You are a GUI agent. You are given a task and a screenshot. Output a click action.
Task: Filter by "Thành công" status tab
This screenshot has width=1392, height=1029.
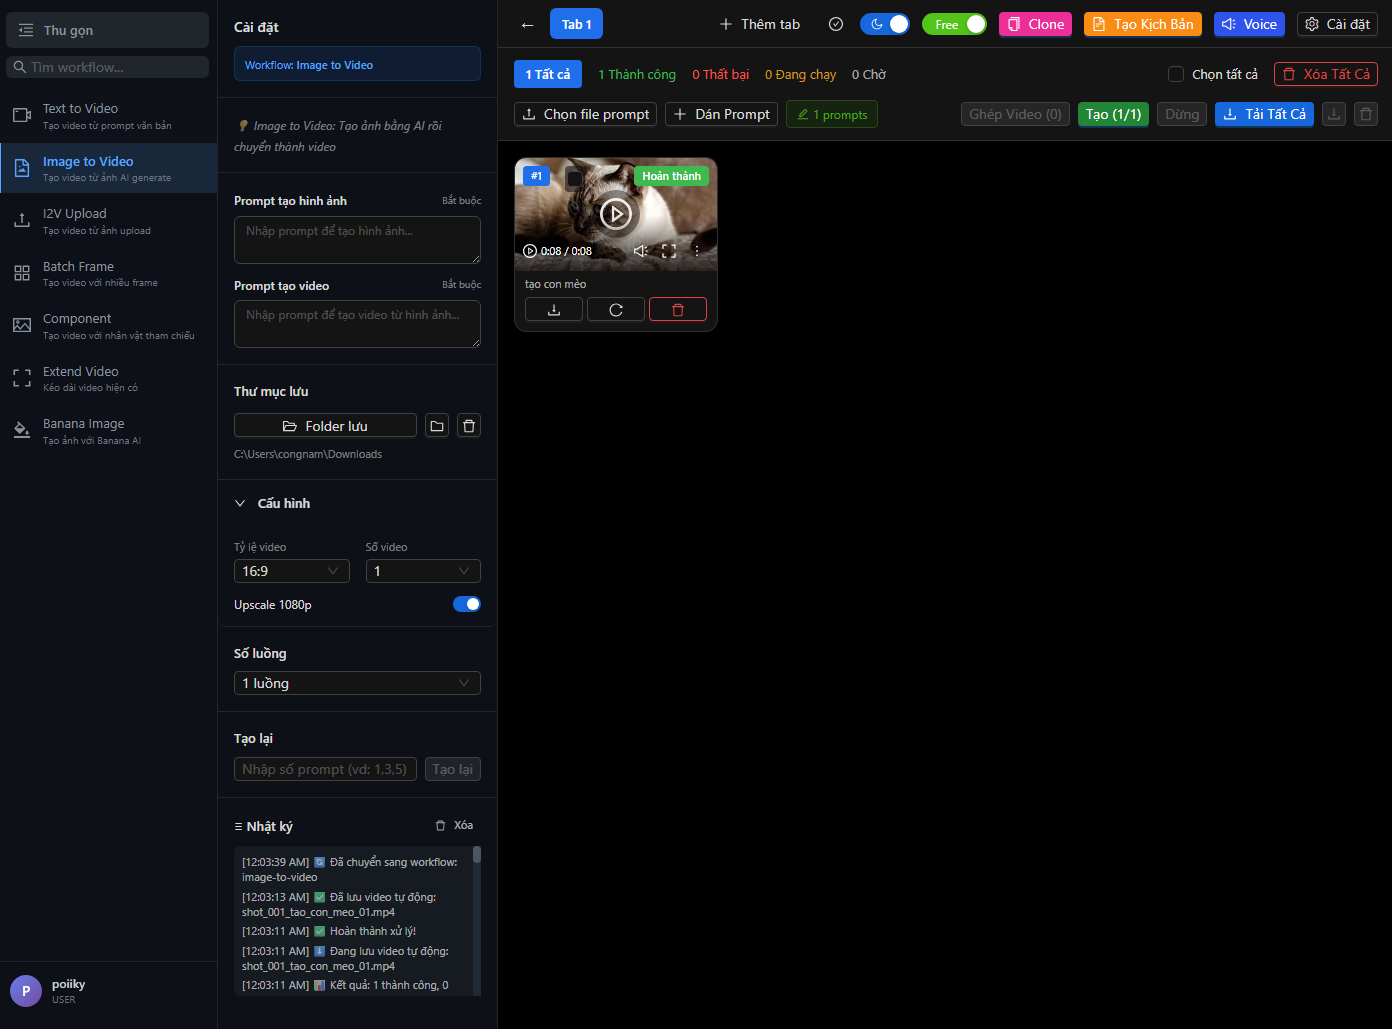coord(636,74)
